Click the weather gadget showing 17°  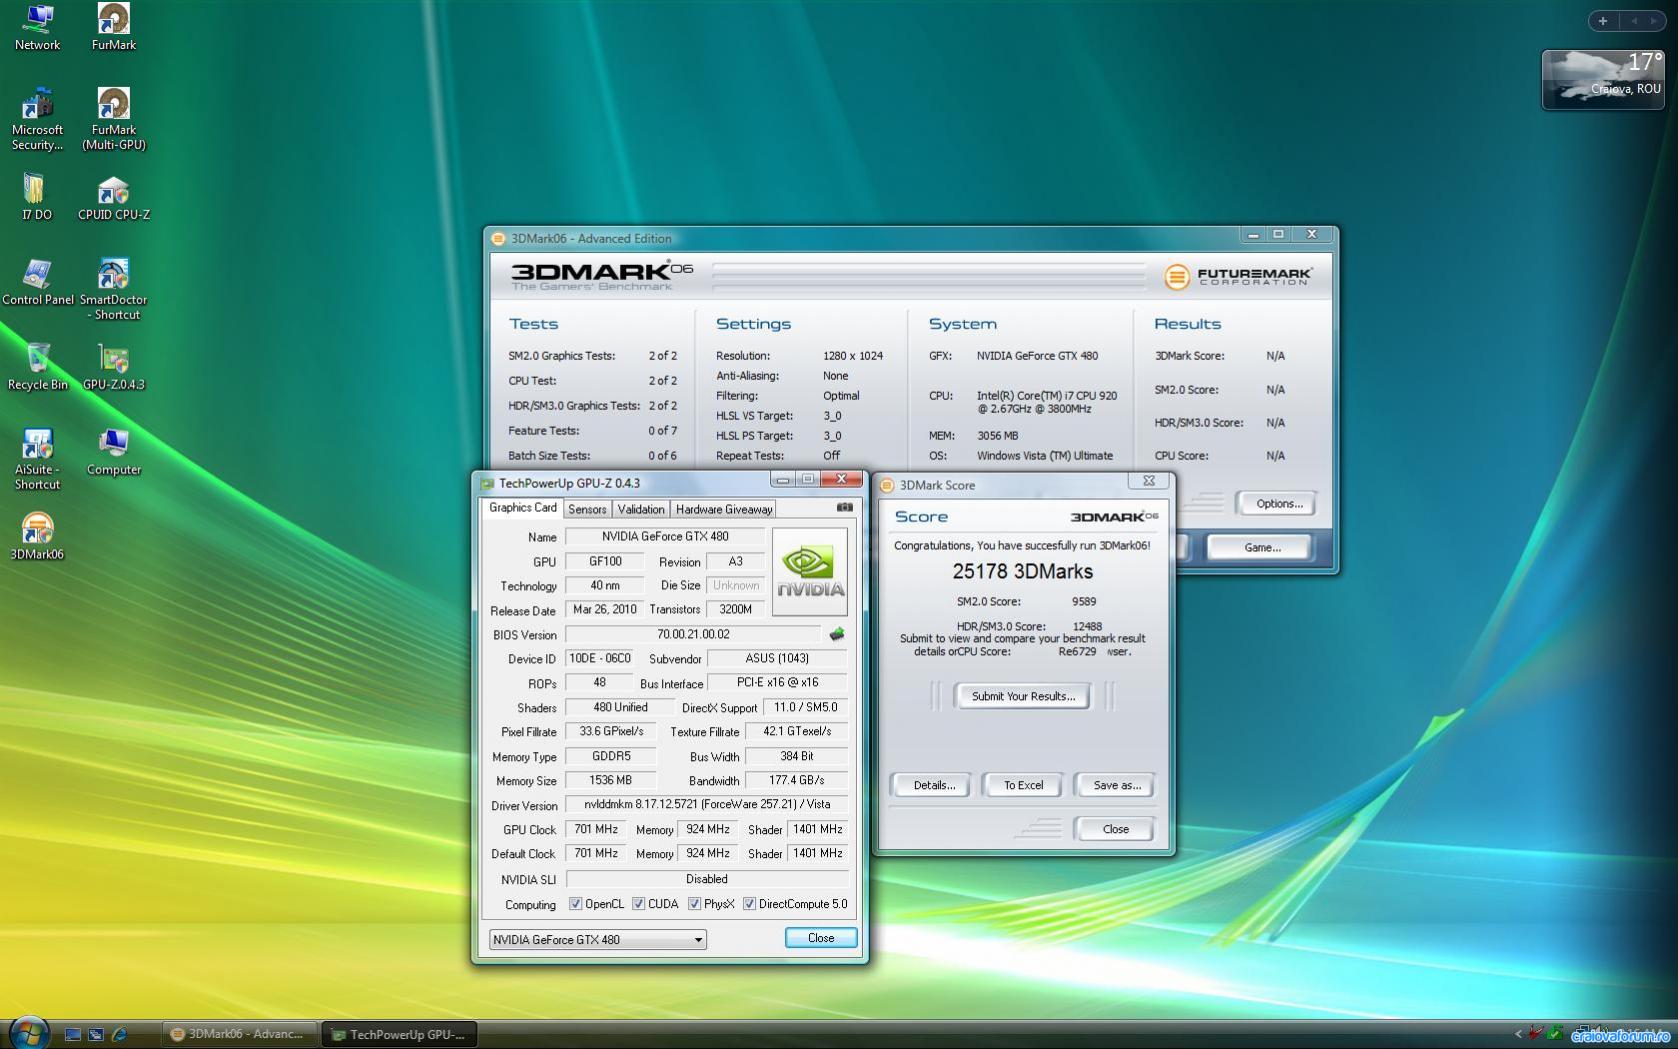pyautogui.click(x=1603, y=80)
